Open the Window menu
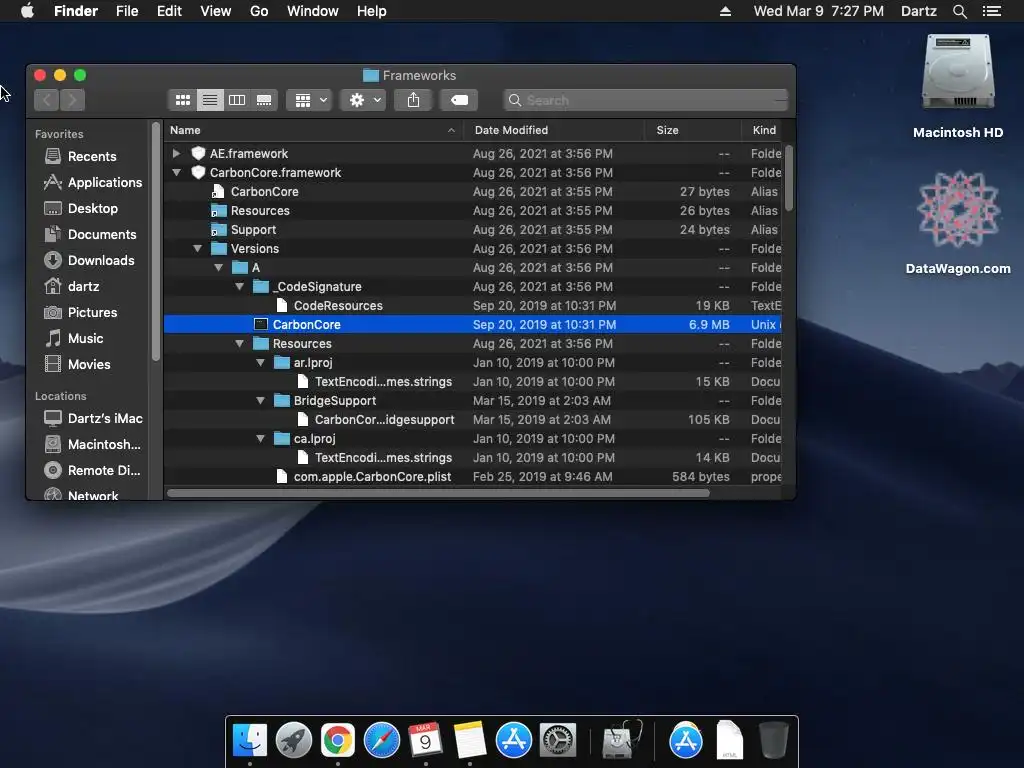 (x=313, y=11)
